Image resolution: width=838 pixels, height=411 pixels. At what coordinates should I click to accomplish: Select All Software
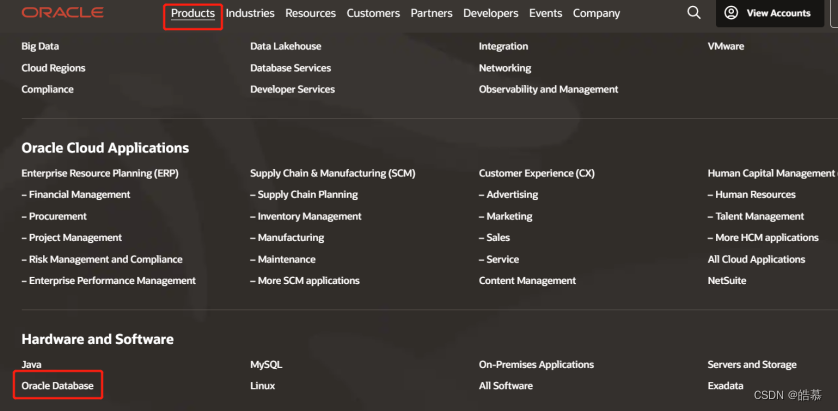coord(506,386)
